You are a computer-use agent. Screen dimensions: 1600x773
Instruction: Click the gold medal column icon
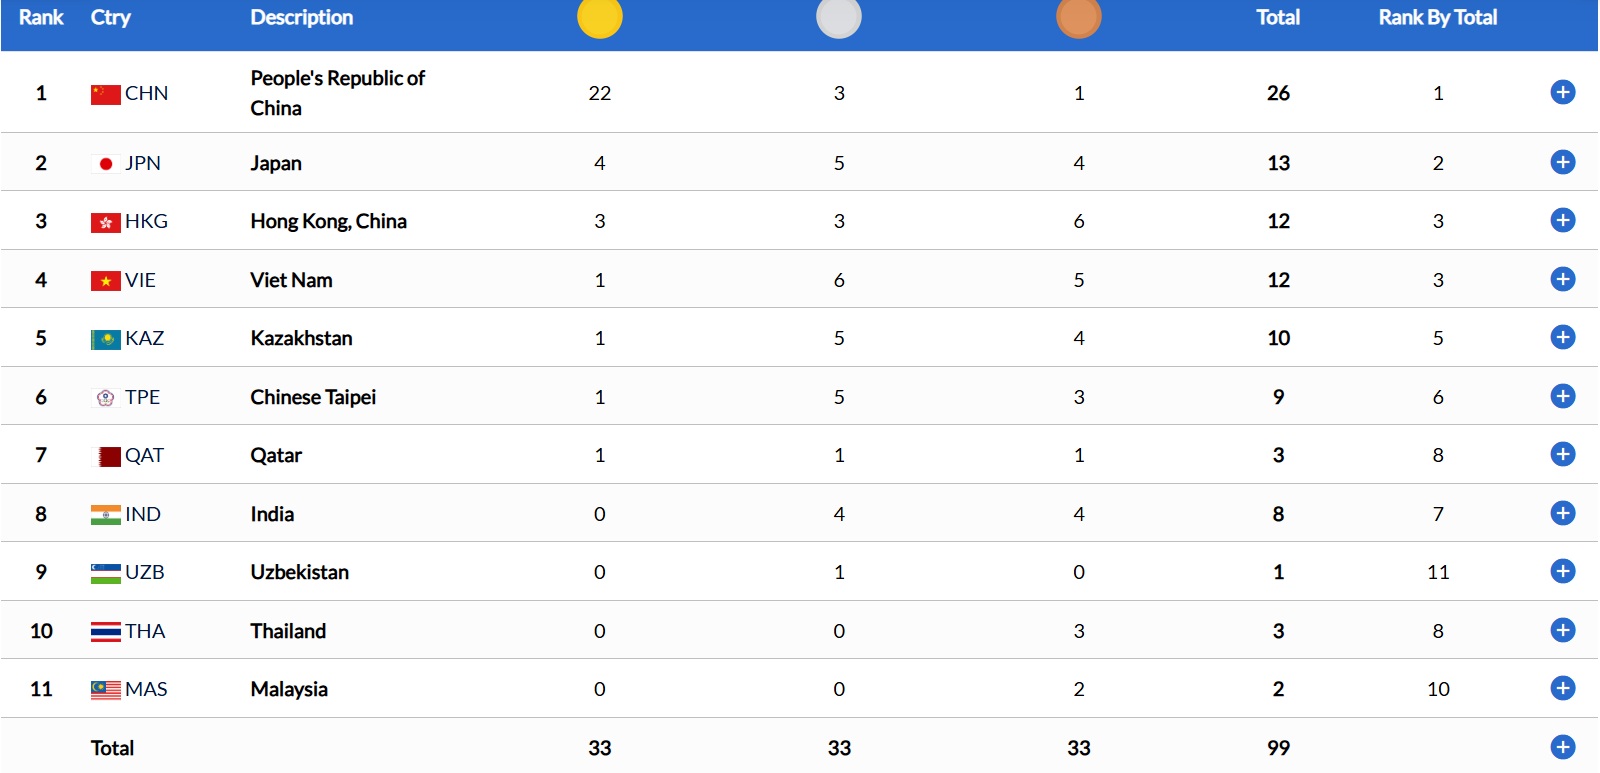coord(599,17)
